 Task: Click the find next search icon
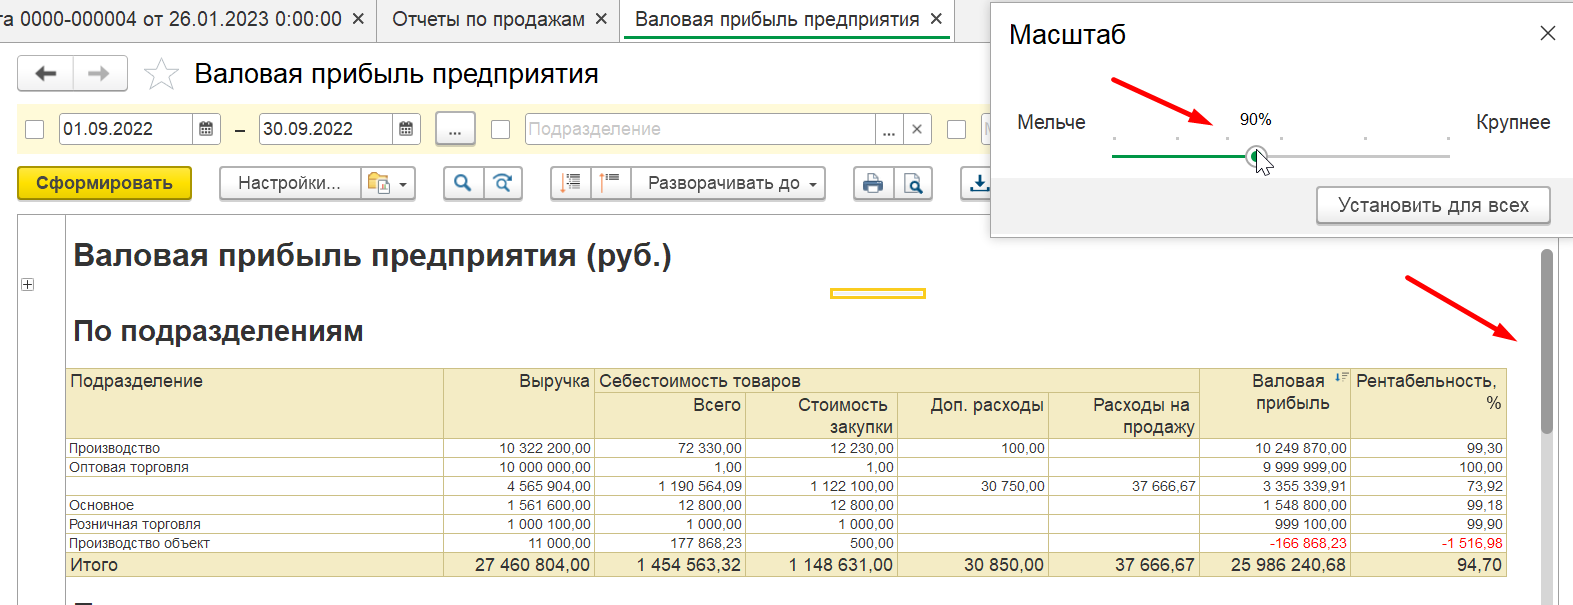point(503,183)
